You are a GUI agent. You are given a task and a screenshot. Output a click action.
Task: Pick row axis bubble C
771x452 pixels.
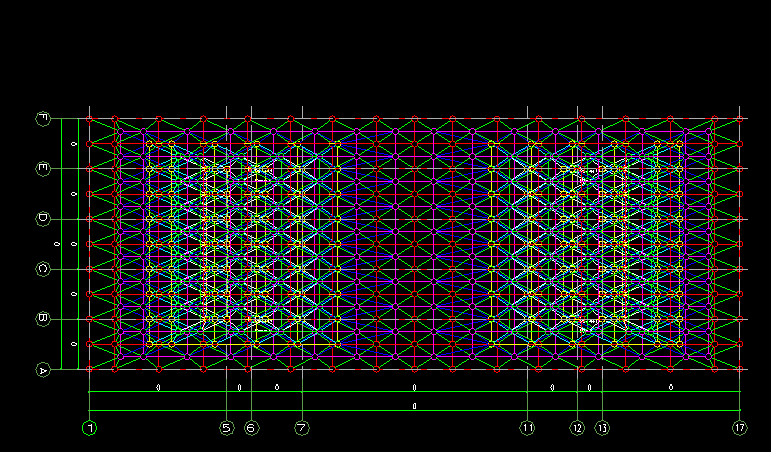tap(42, 269)
